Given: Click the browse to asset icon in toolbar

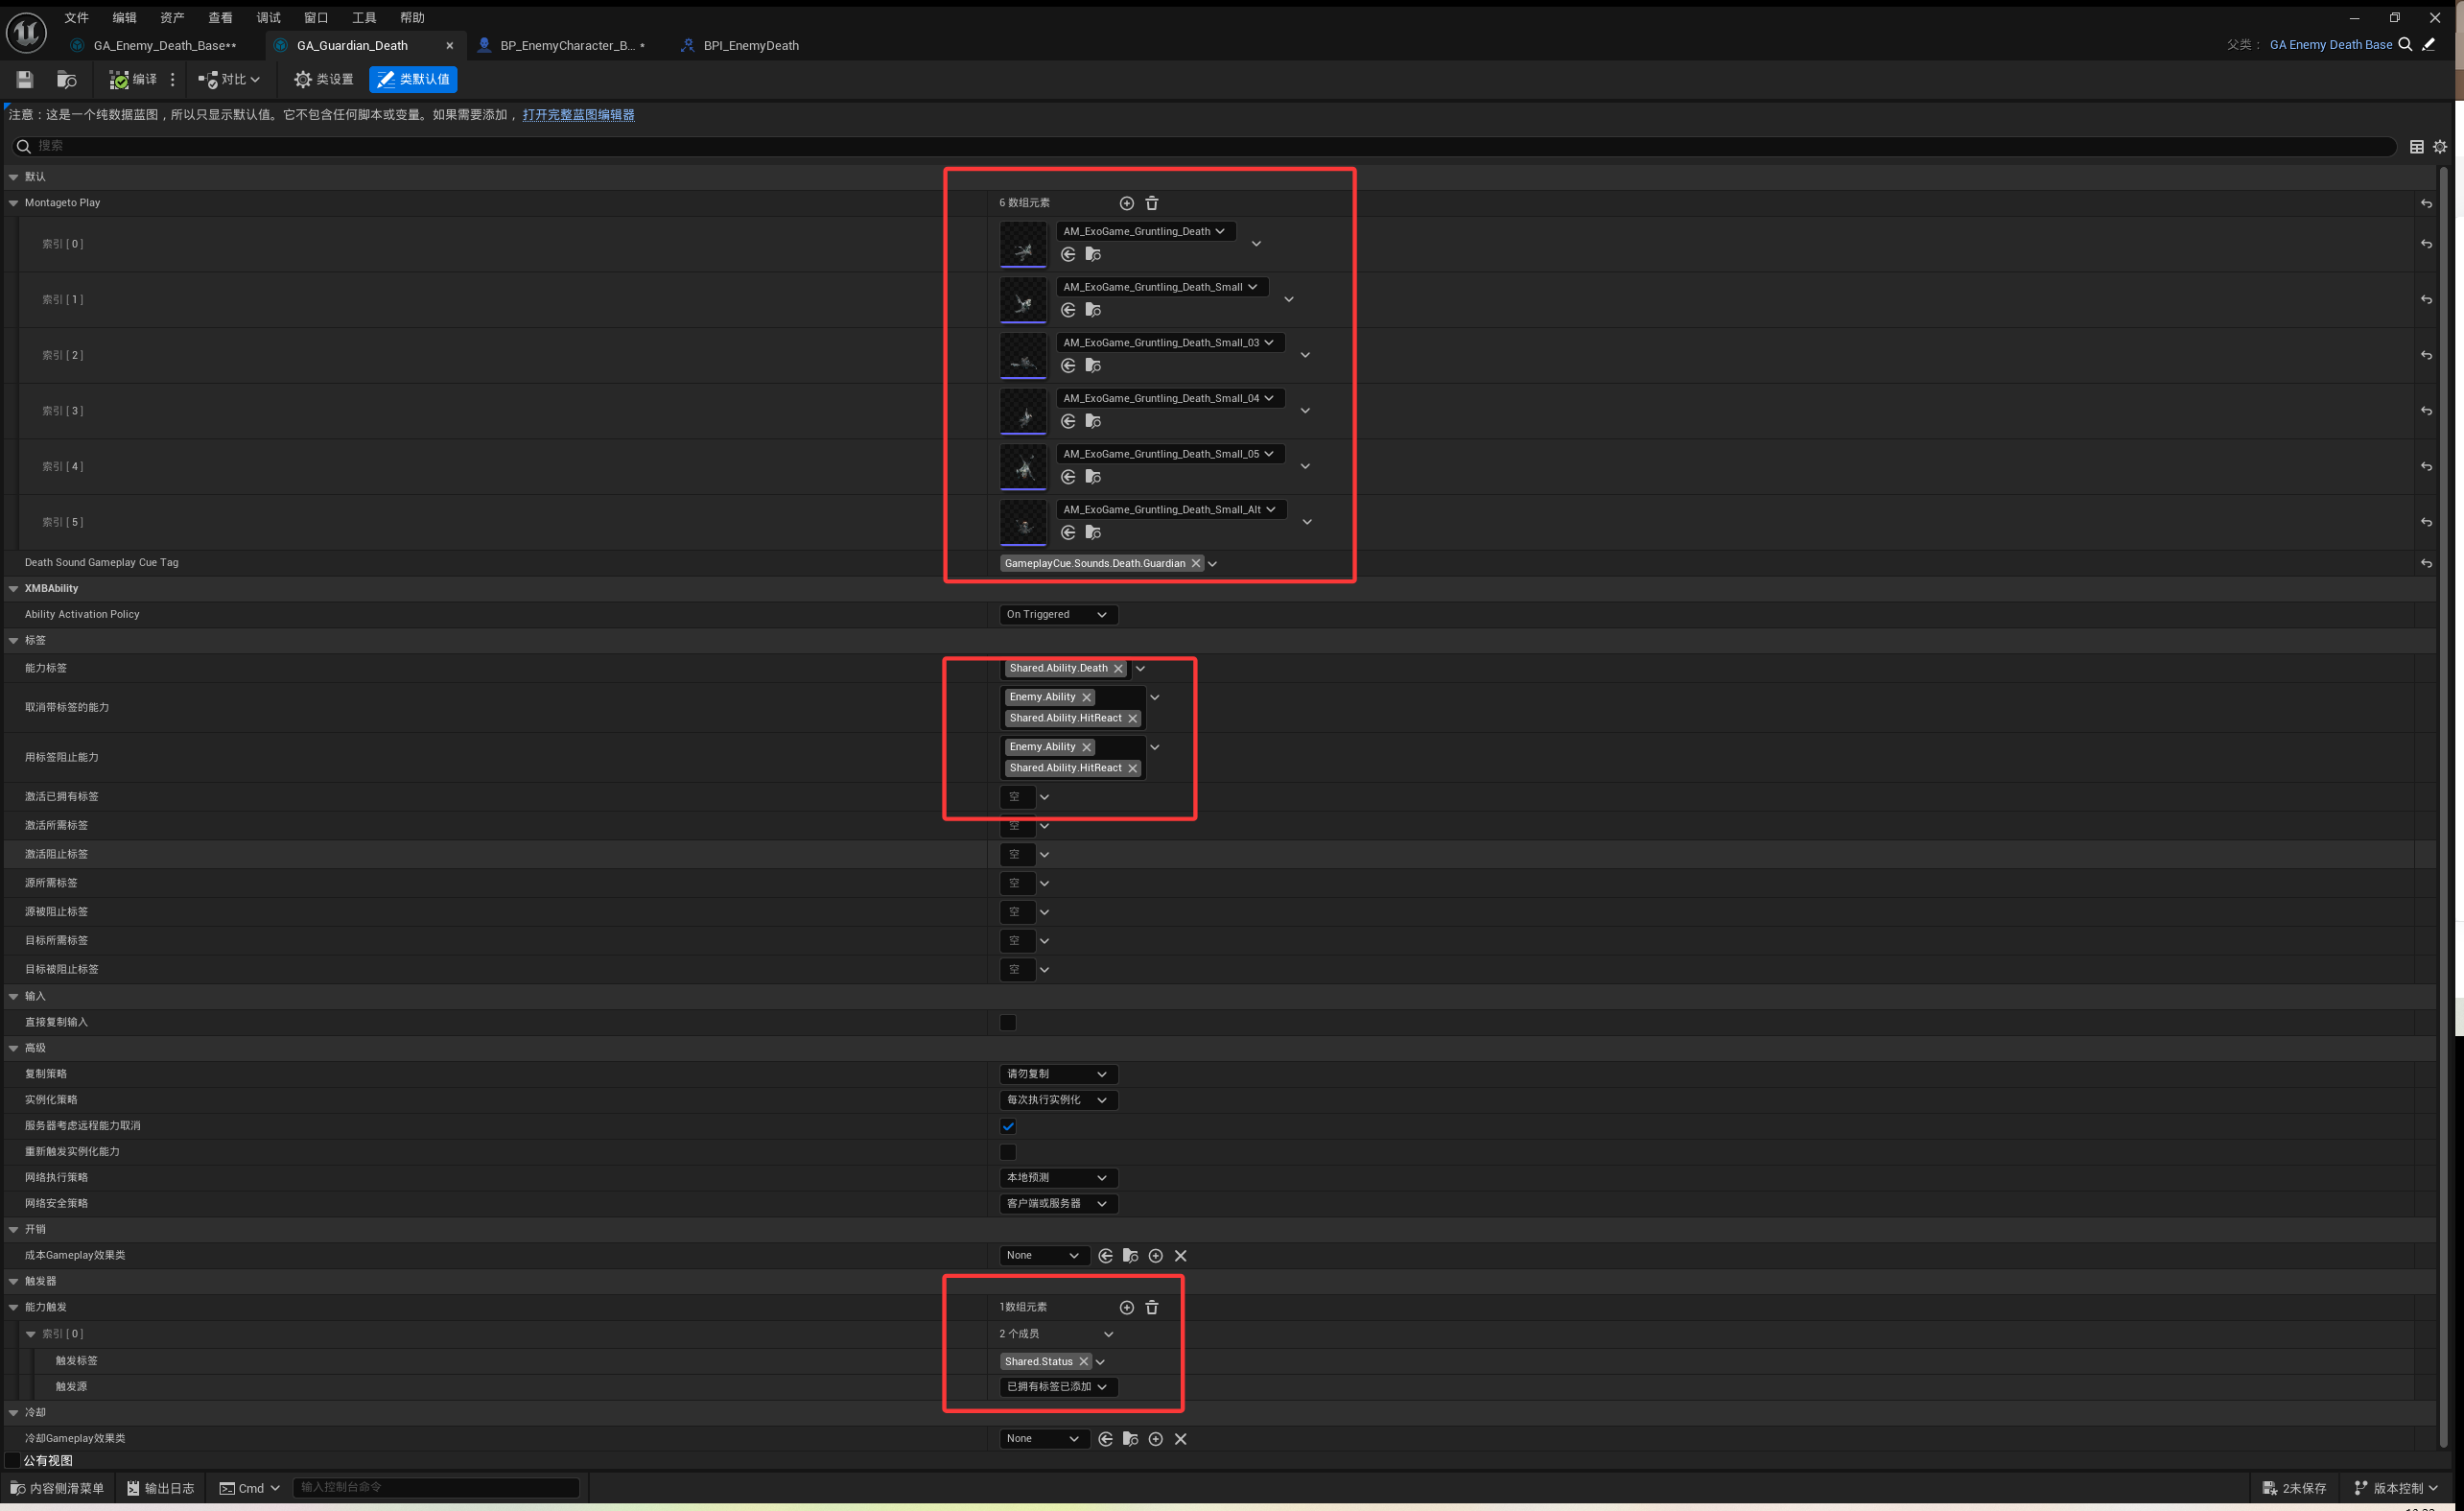Looking at the screenshot, I should [67, 79].
